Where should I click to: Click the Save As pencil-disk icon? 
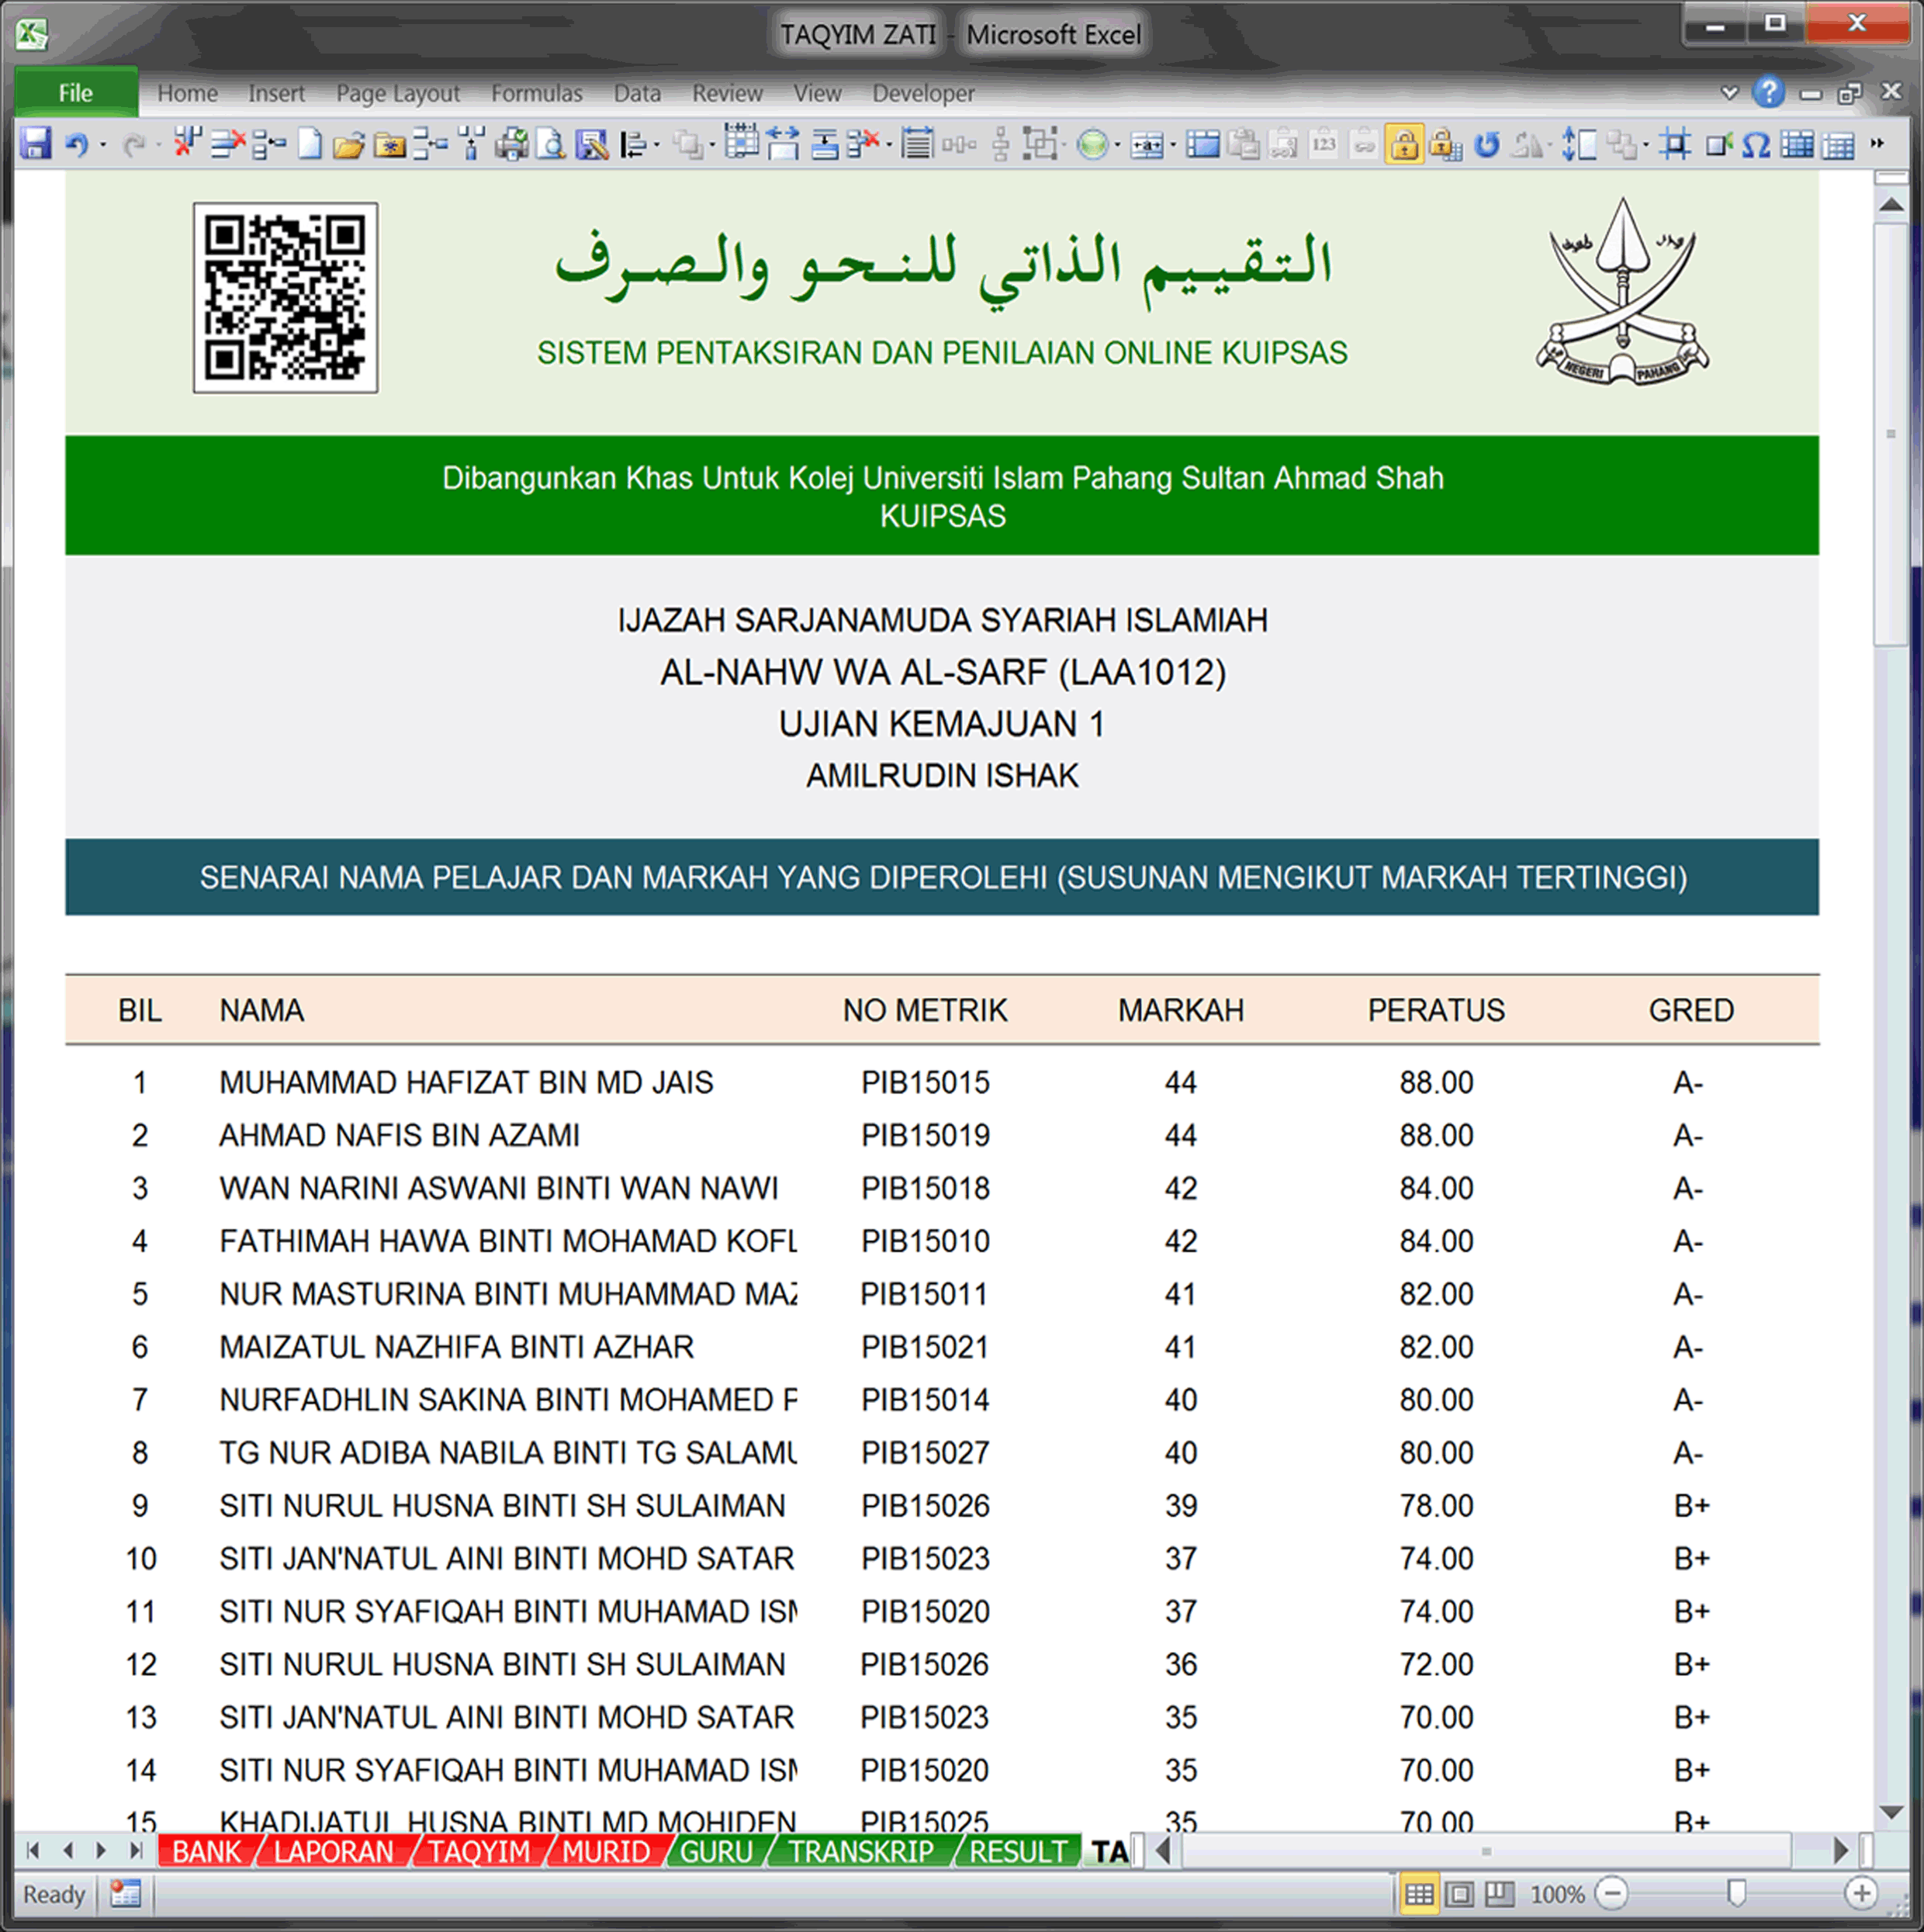point(592,145)
